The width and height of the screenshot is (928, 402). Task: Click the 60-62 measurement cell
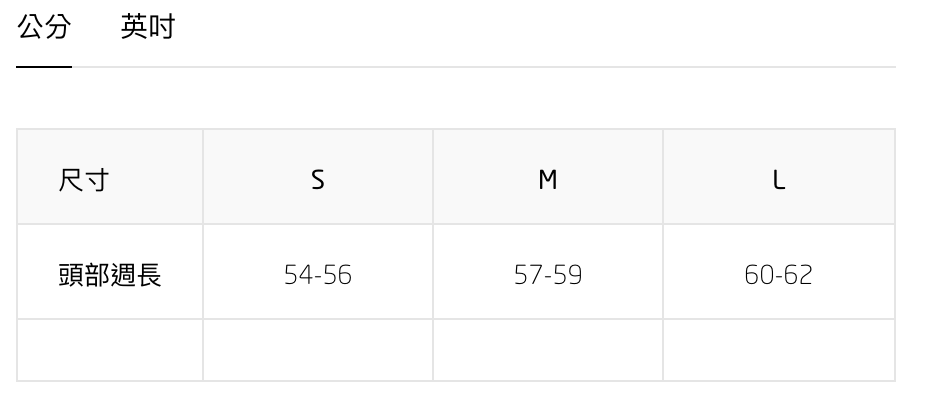[x=779, y=275]
